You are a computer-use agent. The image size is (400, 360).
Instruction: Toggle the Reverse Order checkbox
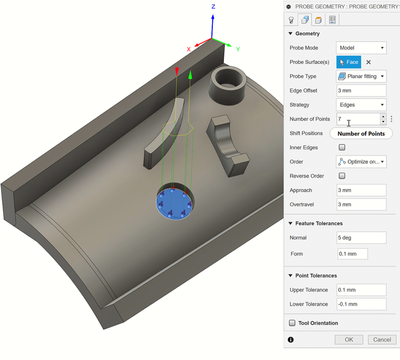pyautogui.click(x=342, y=176)
